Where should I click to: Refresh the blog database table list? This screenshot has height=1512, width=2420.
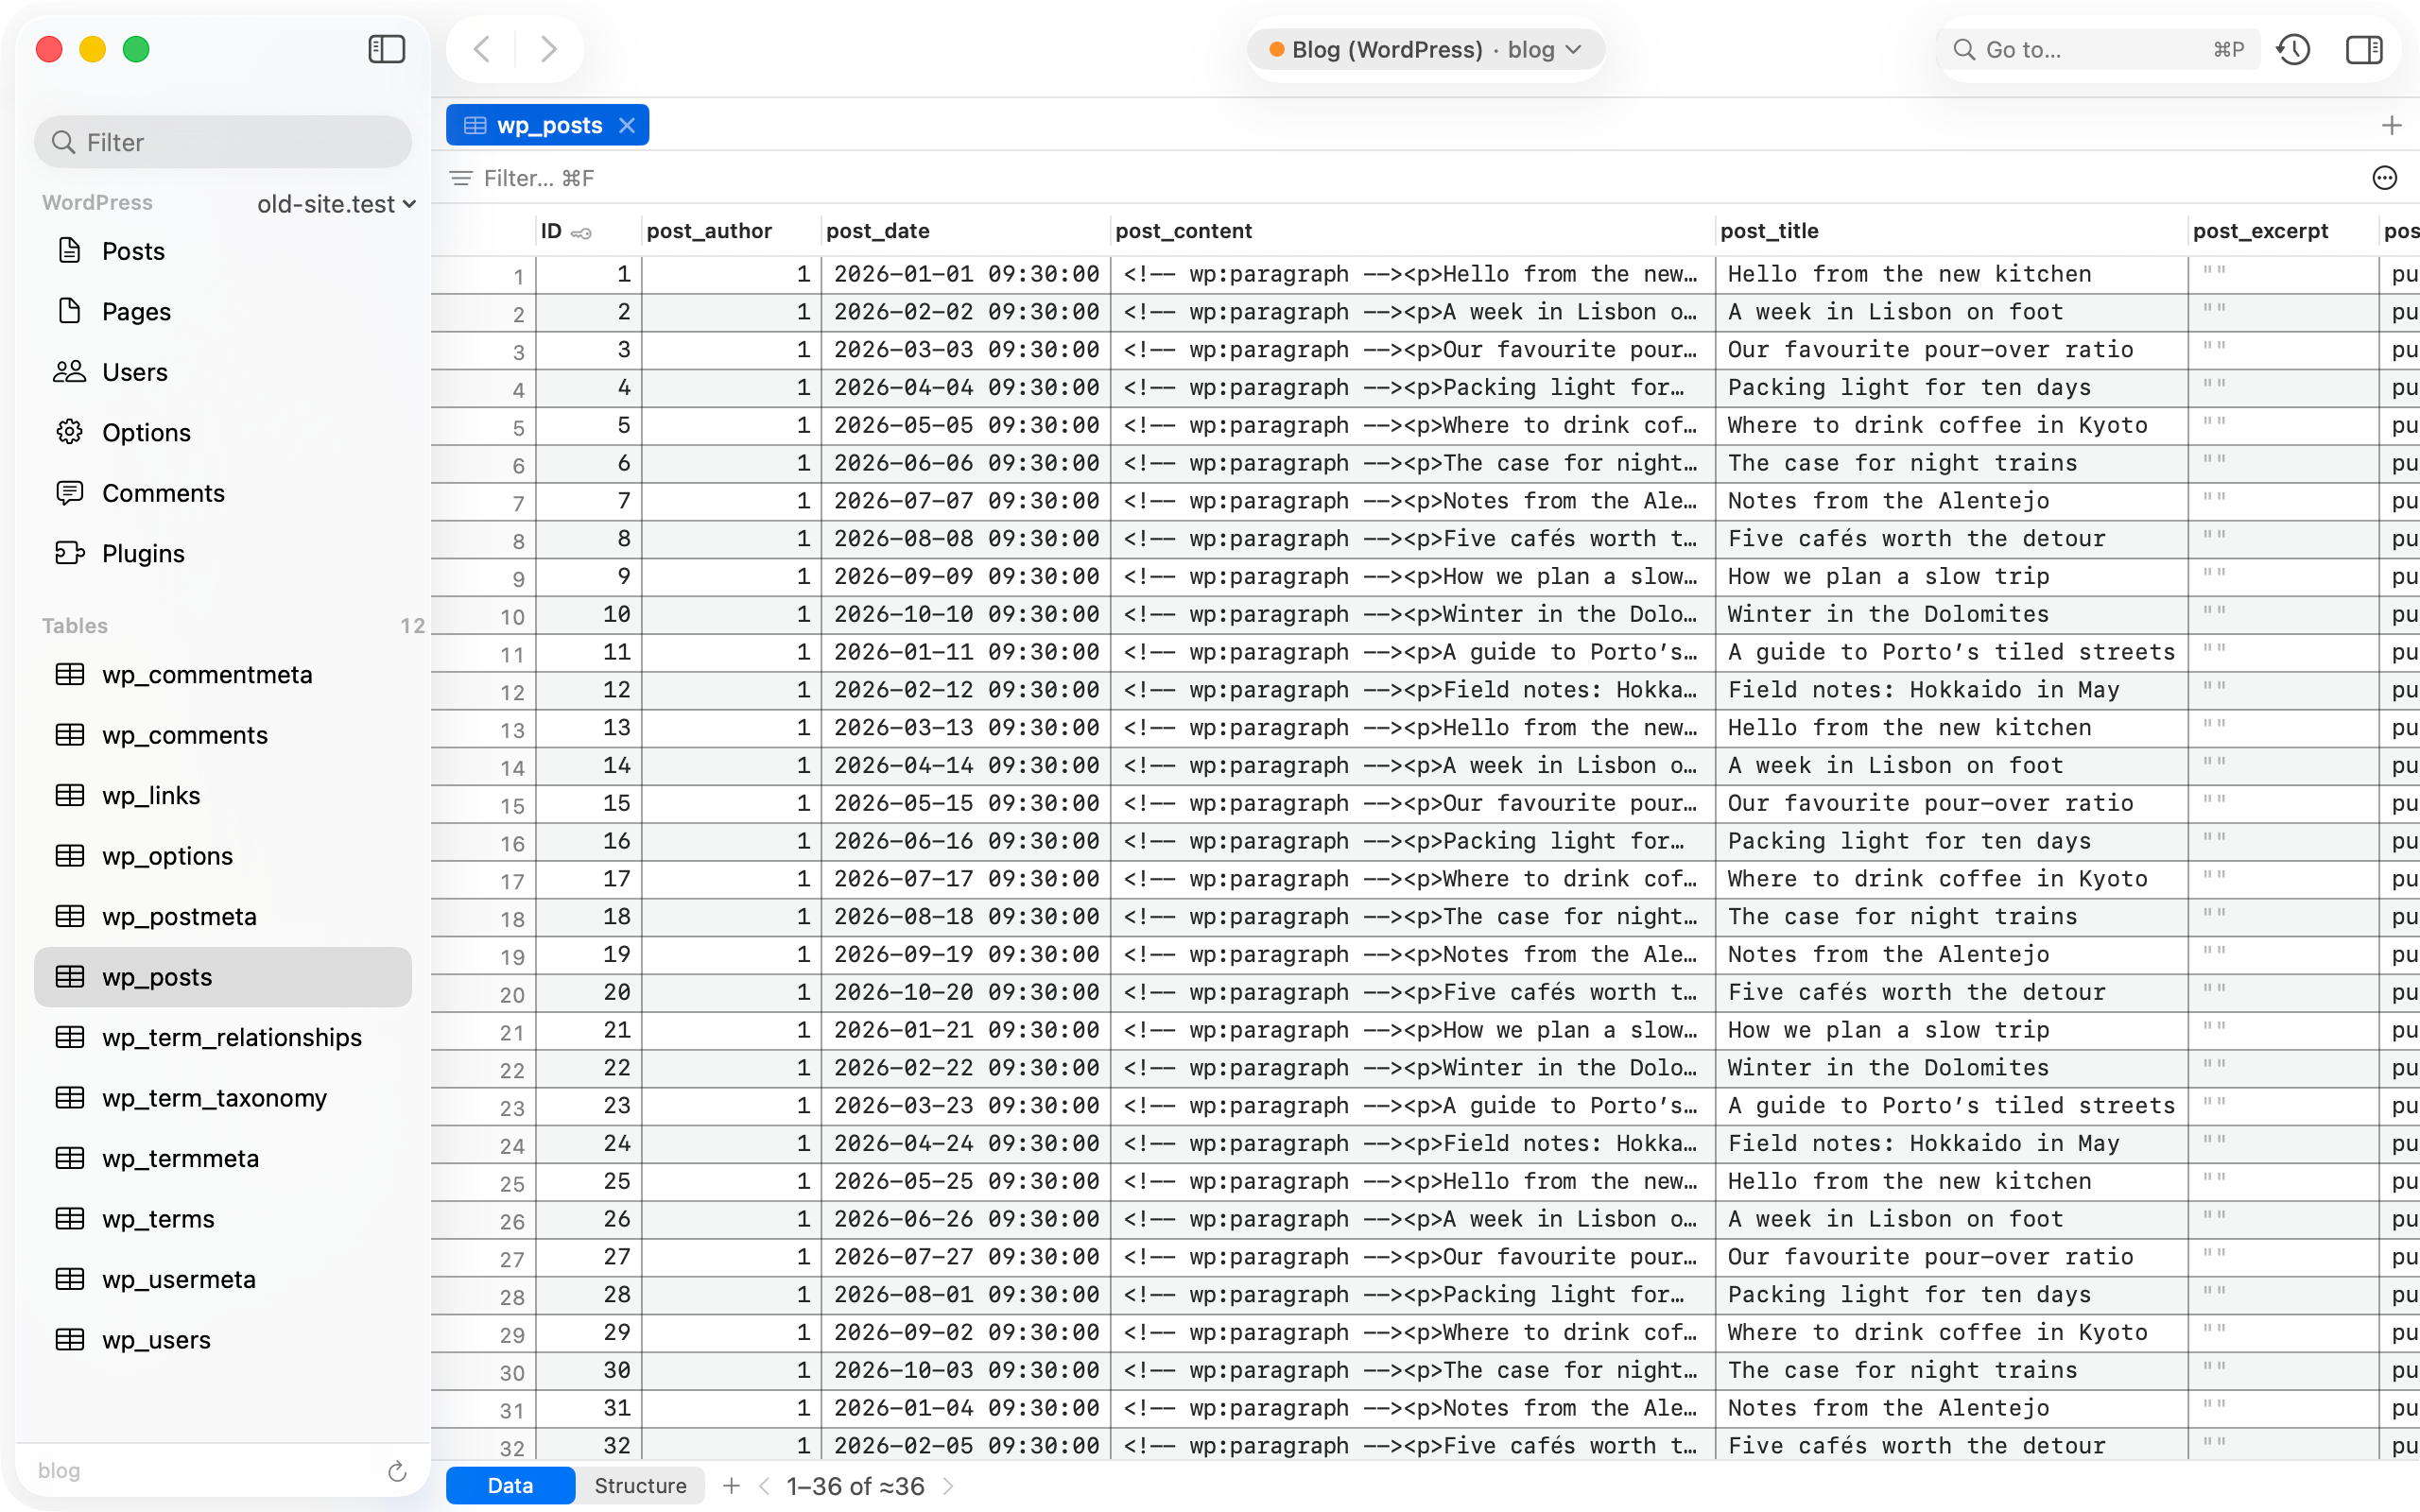click(x=397, y=1470)
